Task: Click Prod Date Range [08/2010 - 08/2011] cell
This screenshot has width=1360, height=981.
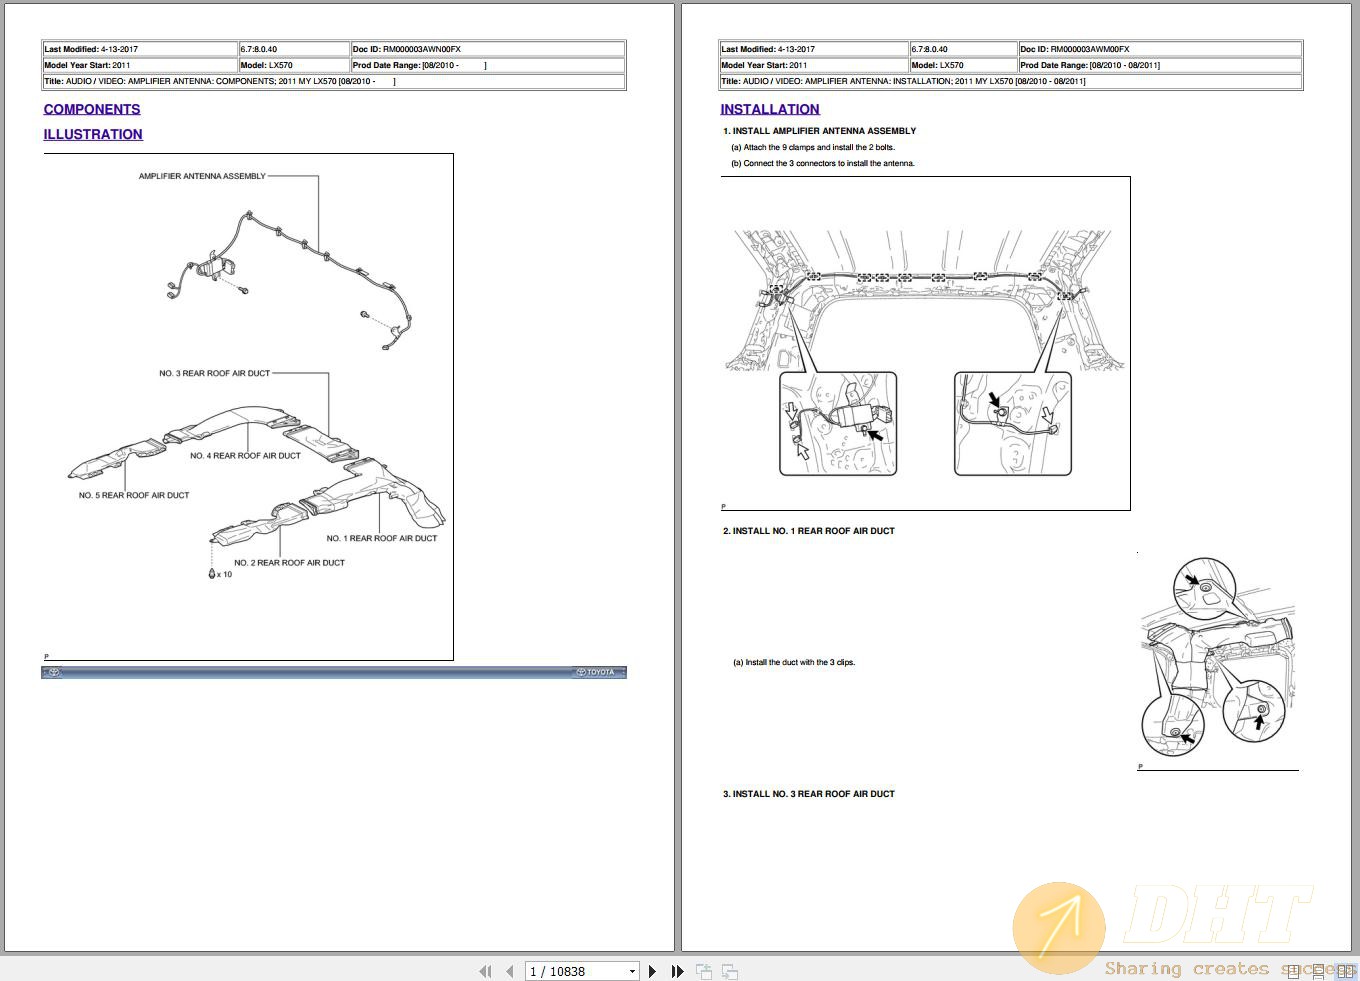Action: pos(1160,65)
